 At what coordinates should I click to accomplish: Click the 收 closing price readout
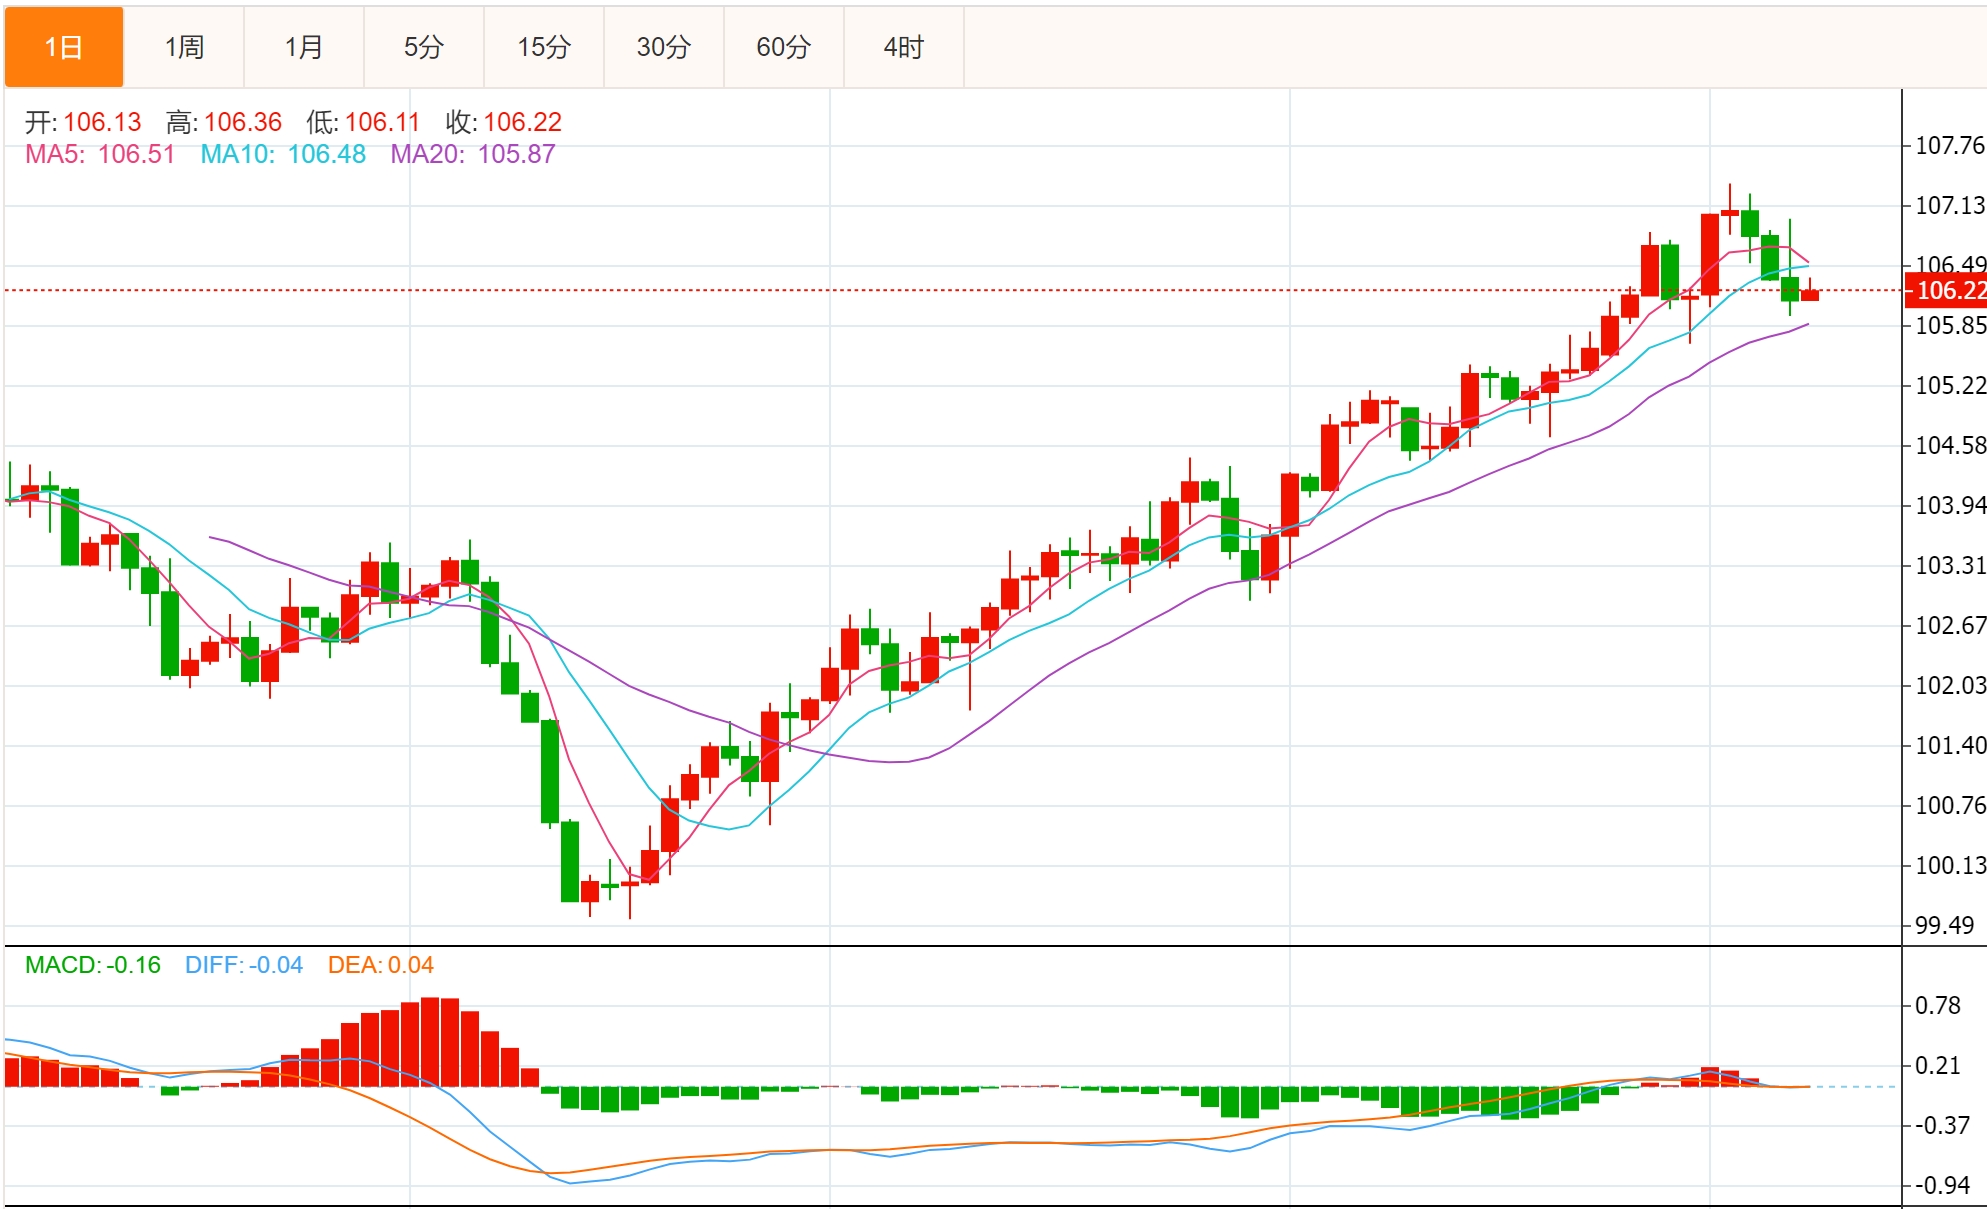[x=503, y=122]
